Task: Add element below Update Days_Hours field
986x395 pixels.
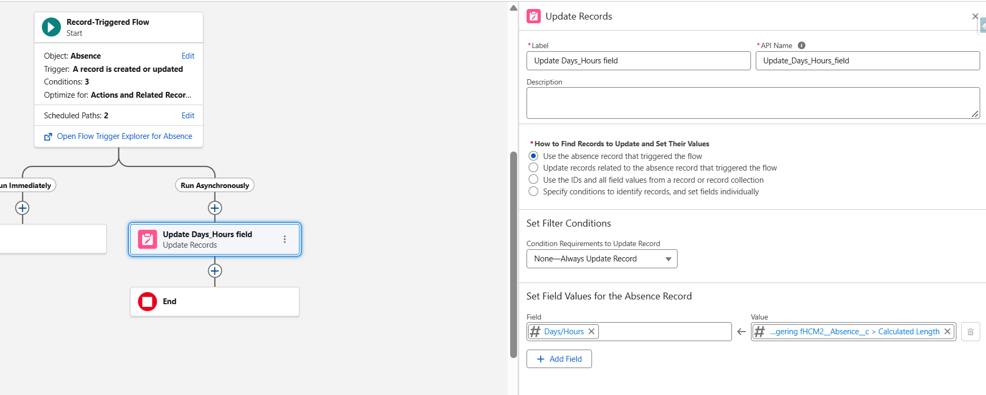Action: [x=215, y=270]
